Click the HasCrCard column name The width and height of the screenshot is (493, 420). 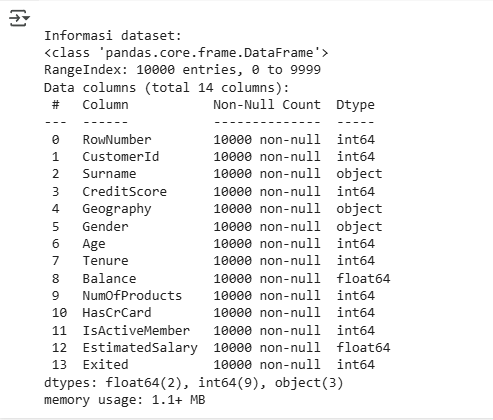pos(117,313)
